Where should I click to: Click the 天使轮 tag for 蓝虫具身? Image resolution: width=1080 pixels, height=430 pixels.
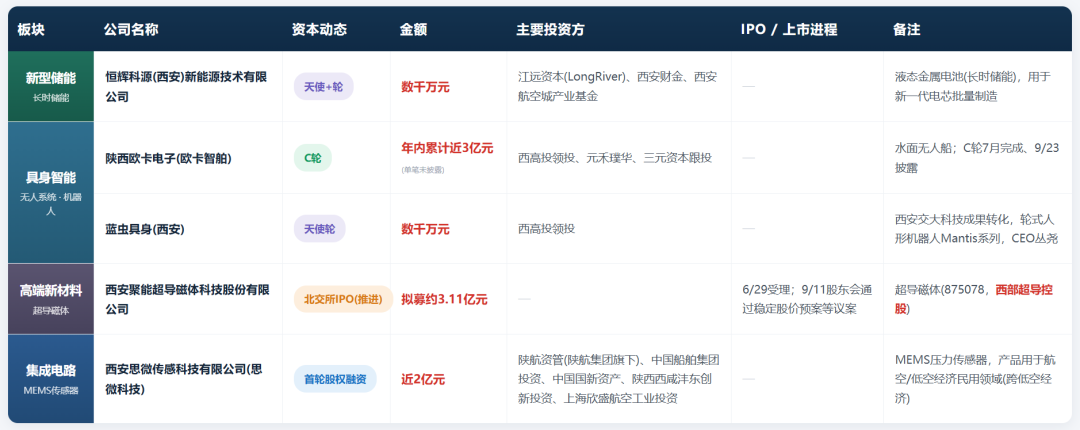click(x=320, y=229)
